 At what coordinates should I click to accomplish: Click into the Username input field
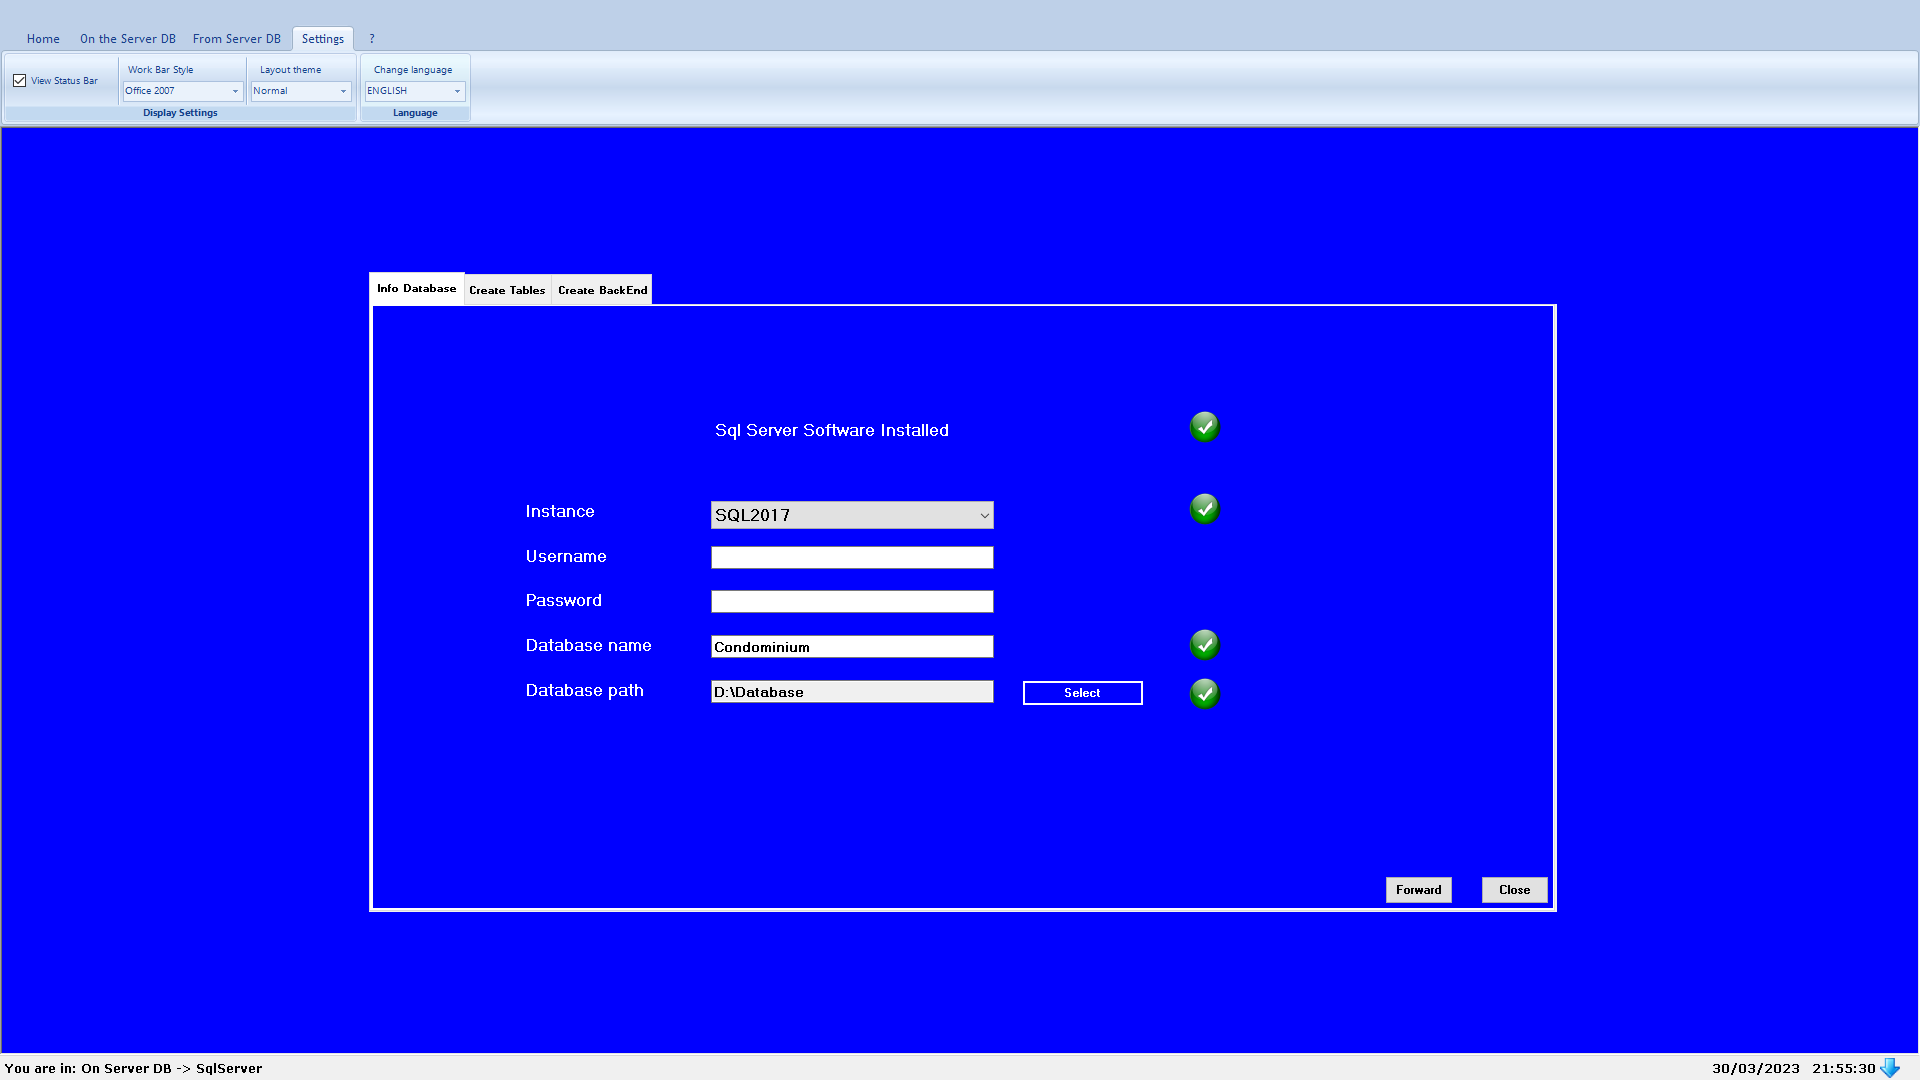(852, 558)
